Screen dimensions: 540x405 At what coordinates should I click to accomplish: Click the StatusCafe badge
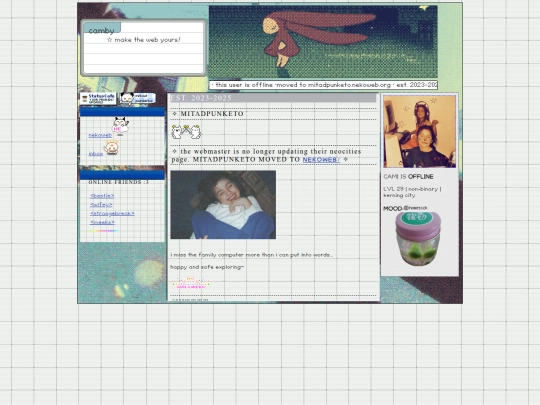[98, 98]
